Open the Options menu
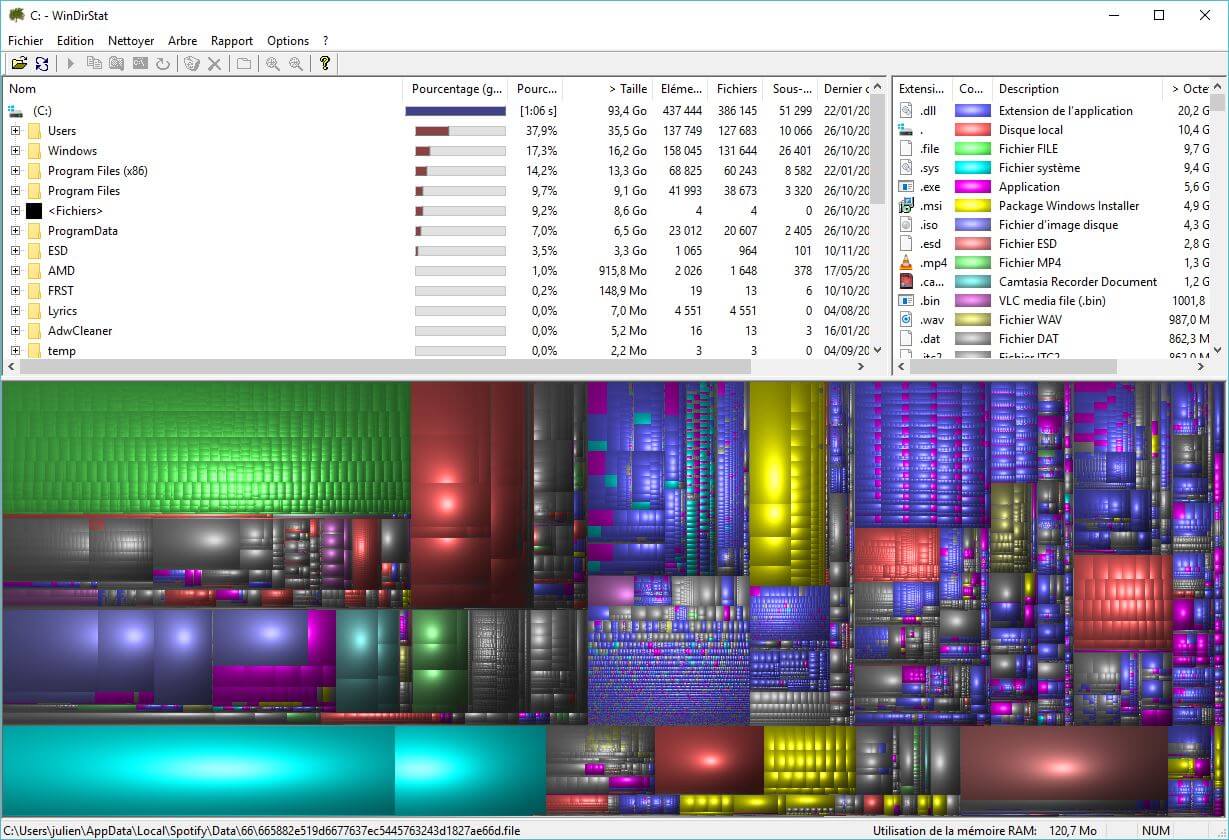The width and height of the screenshot is (1229, 840). [x=288, y=41]
